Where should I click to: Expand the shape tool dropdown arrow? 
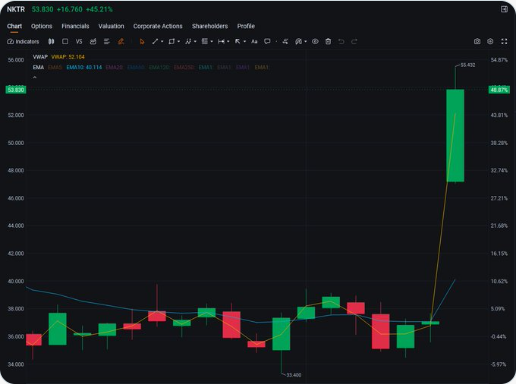point(179,42)
